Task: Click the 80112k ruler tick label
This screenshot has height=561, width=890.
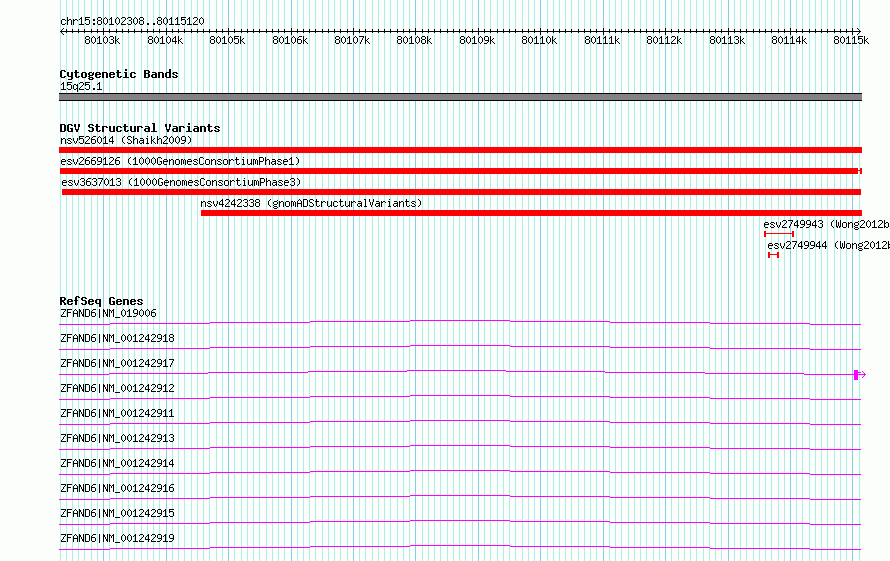Action: [664, 40]
